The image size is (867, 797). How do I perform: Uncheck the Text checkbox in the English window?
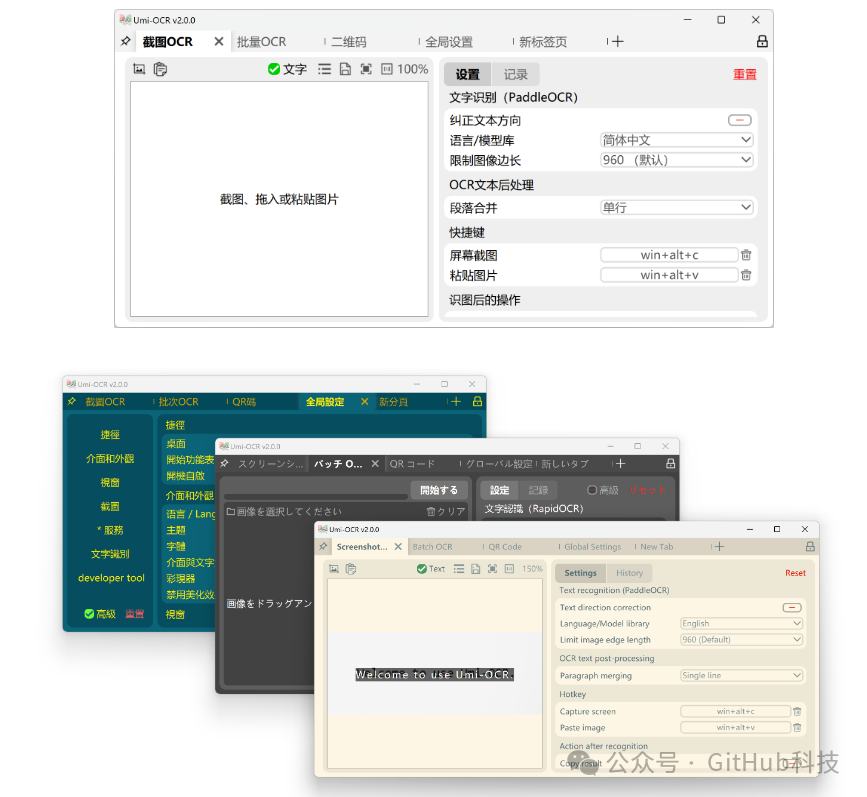point(422,569)
